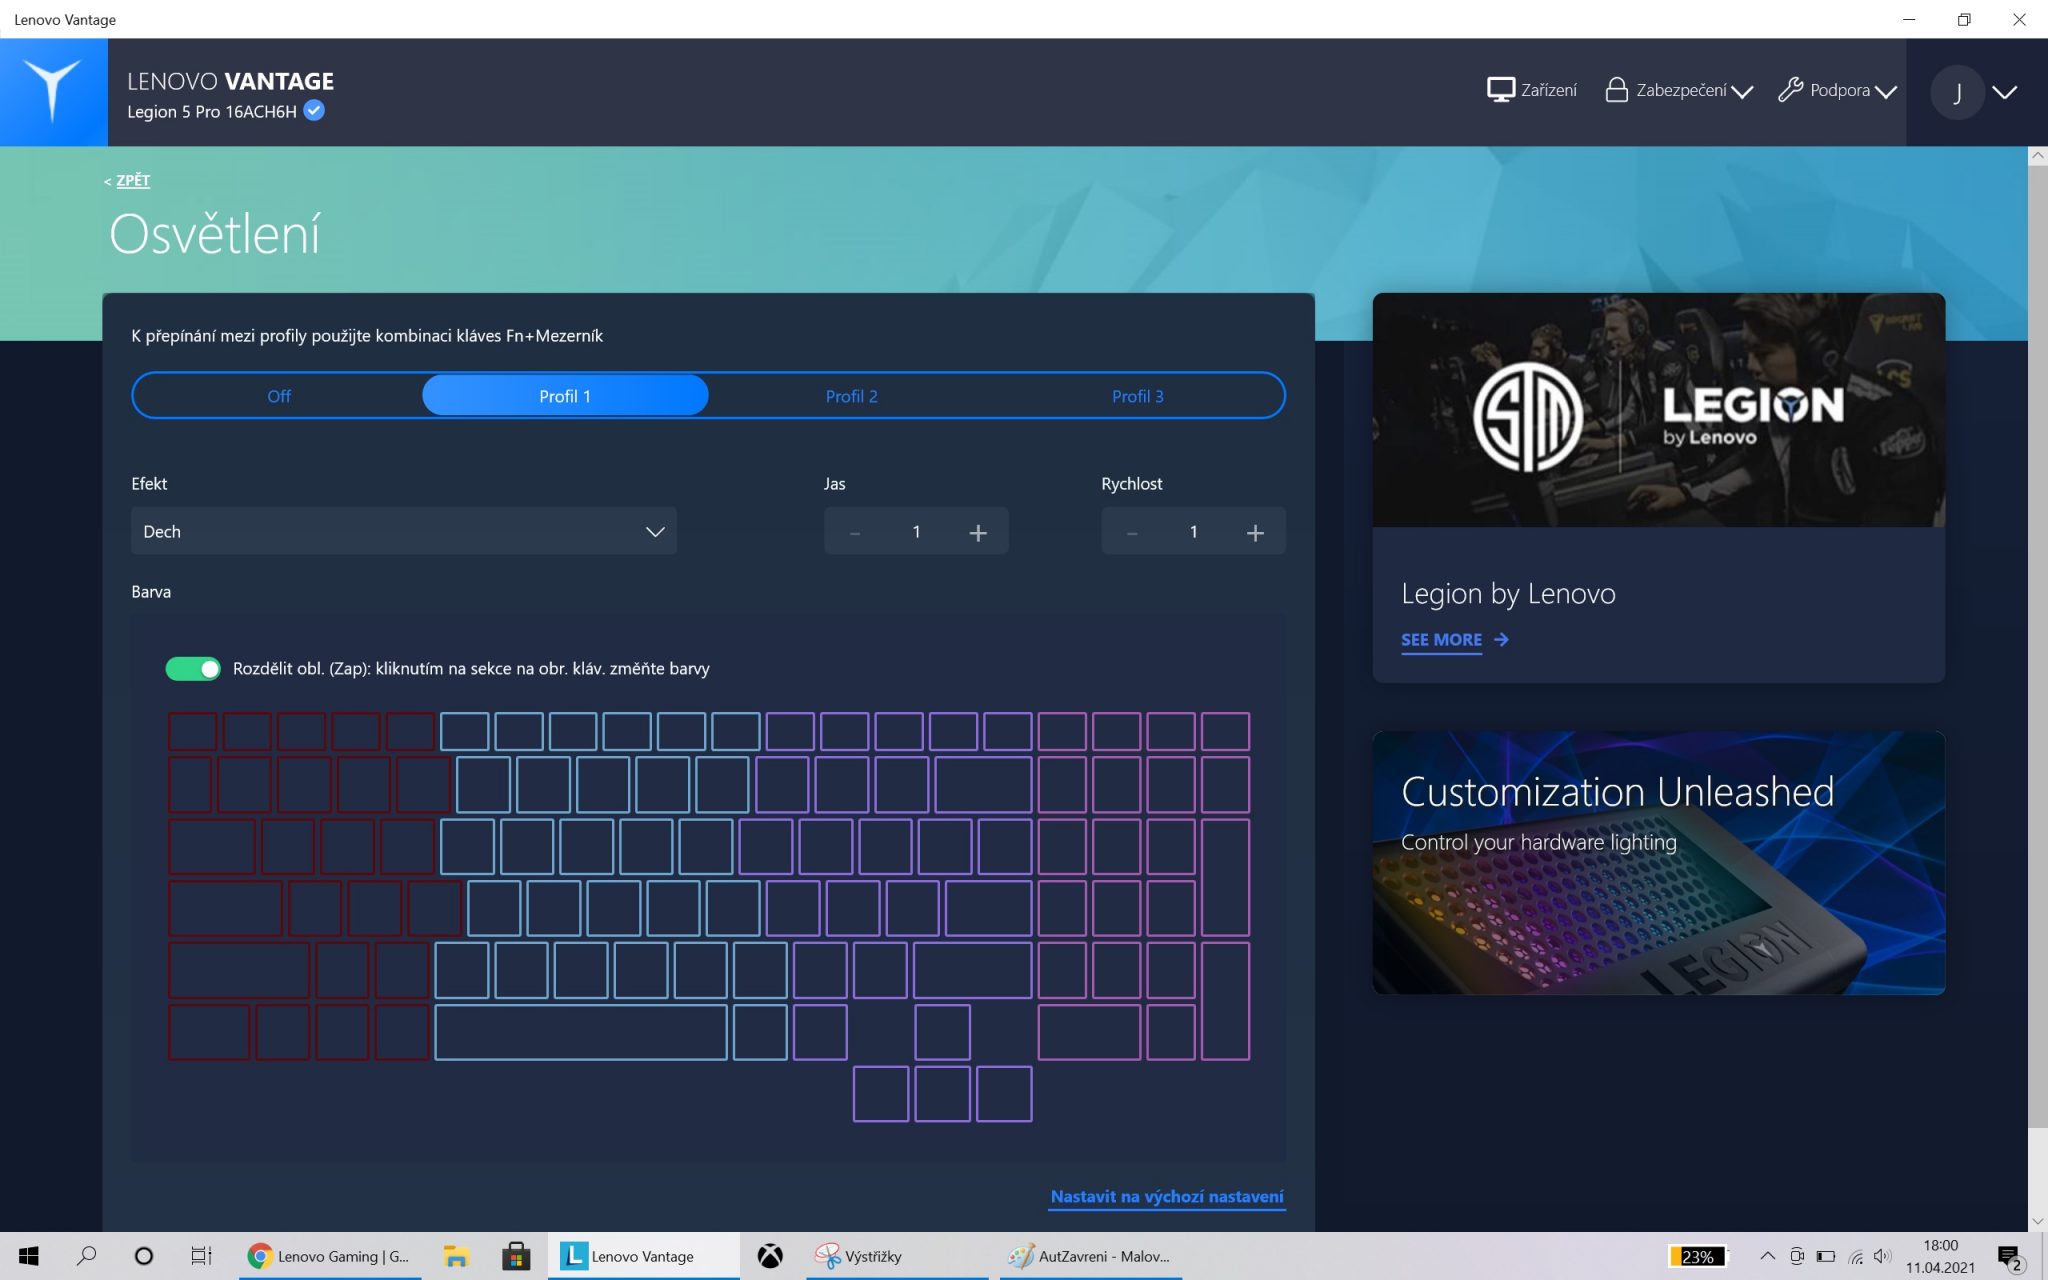The height and width of the screenshot is (1280, 2048).
Task: Click Nastavit na výchozí nastavení link
Action: point(1166,1196)
